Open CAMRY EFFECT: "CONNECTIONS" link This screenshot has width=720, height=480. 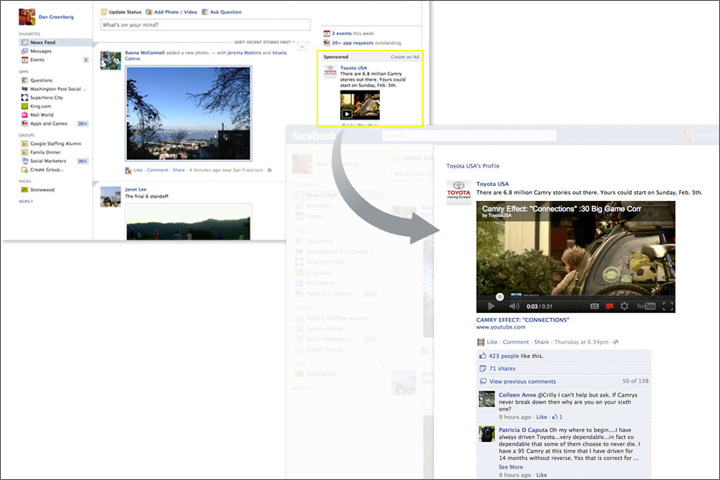523,320
